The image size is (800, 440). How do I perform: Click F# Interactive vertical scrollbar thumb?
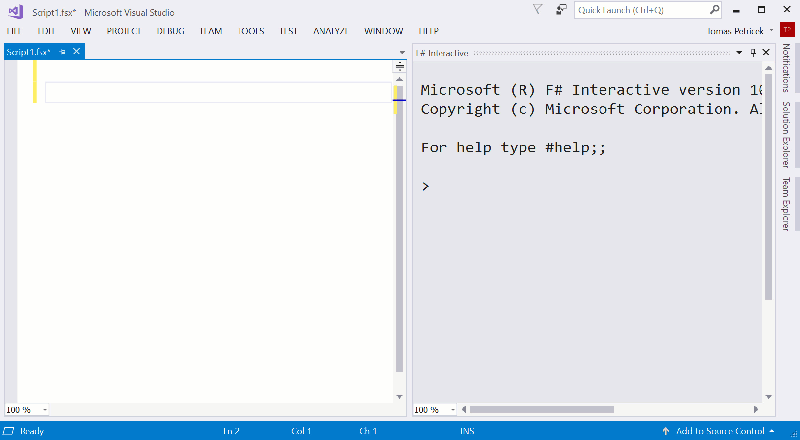(769, 187)
